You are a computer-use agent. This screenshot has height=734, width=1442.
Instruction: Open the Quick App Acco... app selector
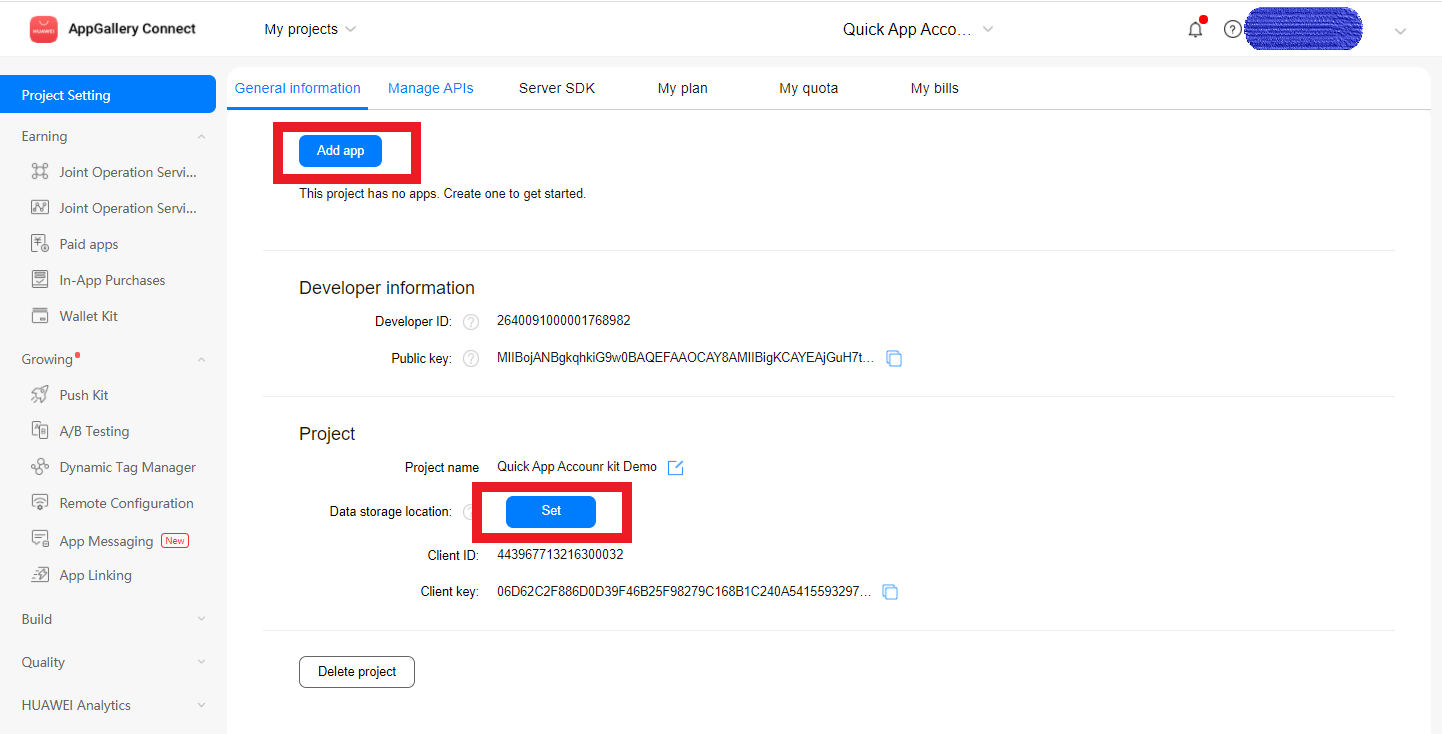pyautogui.click(x=918, y=29)
